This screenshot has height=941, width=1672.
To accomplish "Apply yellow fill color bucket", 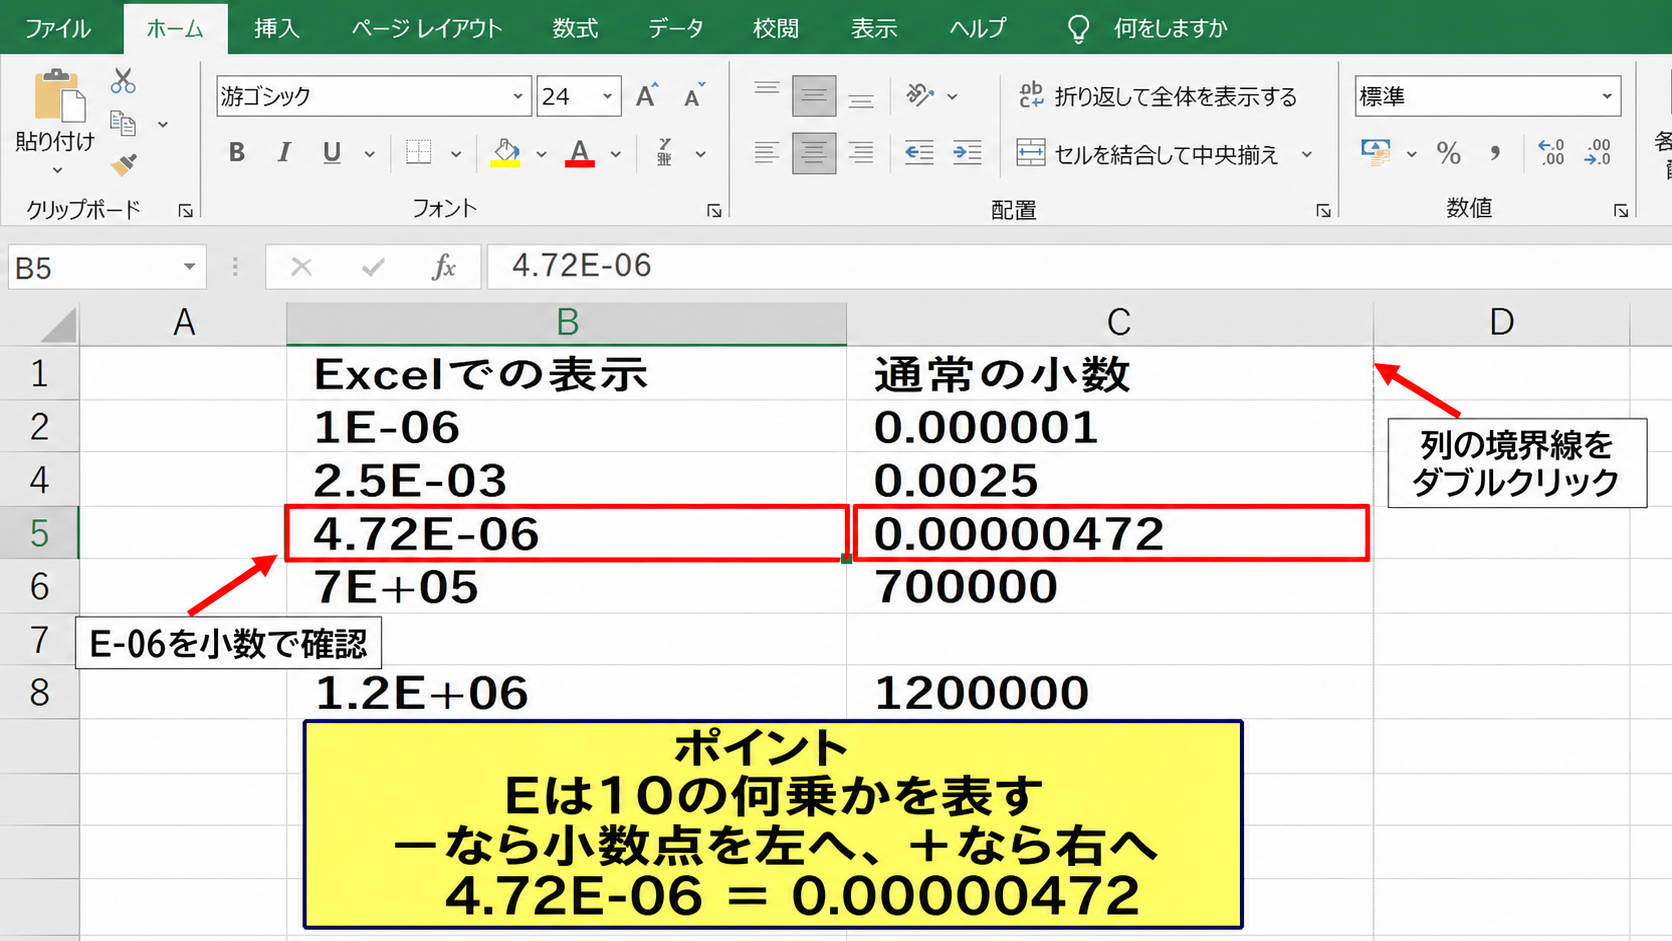I will (x=506, y=153).
